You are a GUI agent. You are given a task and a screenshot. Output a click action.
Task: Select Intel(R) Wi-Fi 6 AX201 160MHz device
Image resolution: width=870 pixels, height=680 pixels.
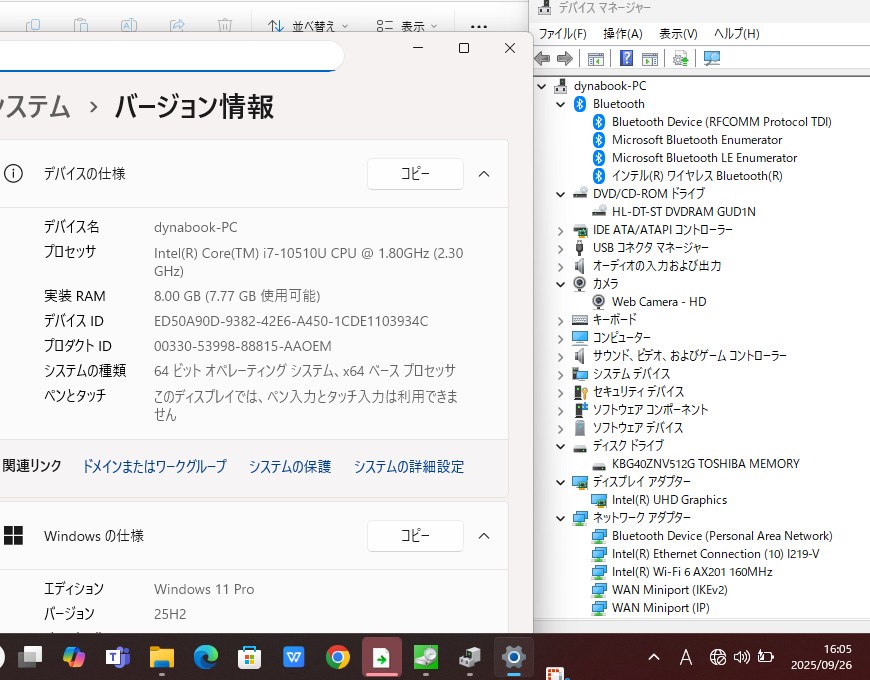click(x=691, y=572)
